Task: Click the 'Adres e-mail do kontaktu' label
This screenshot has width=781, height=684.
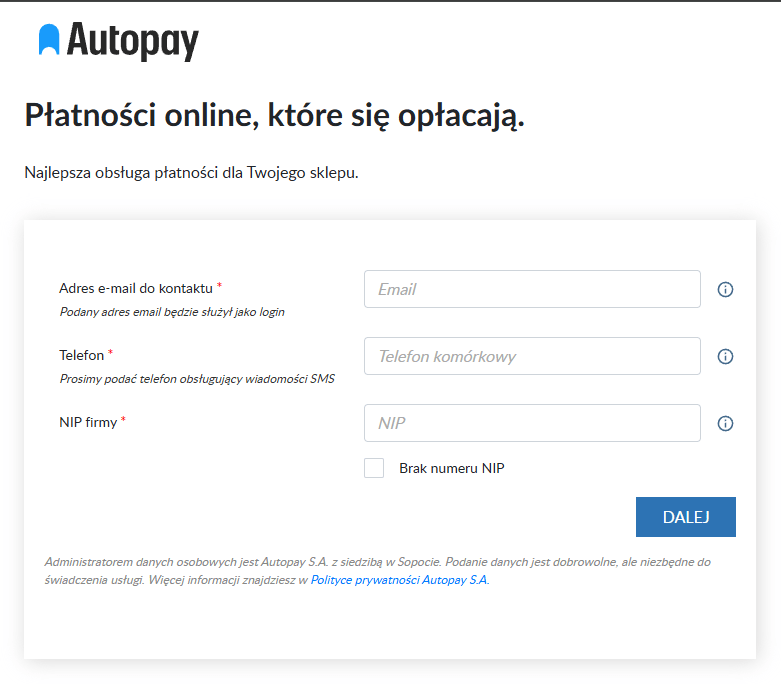Action: [136, 288]
